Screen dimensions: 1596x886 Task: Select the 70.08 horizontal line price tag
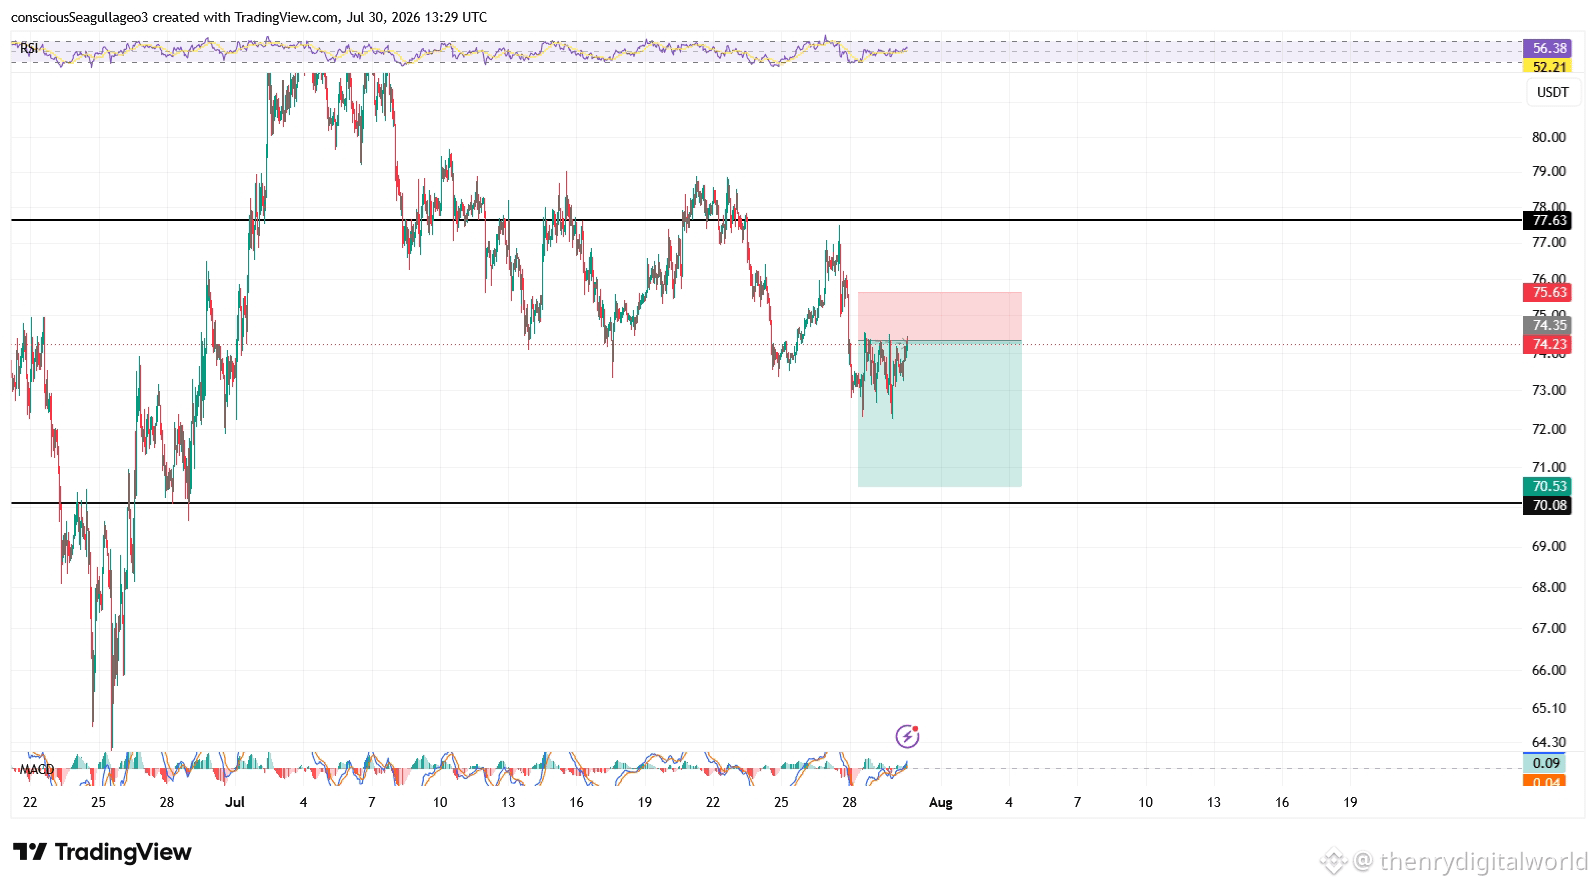coord(1549,505)
